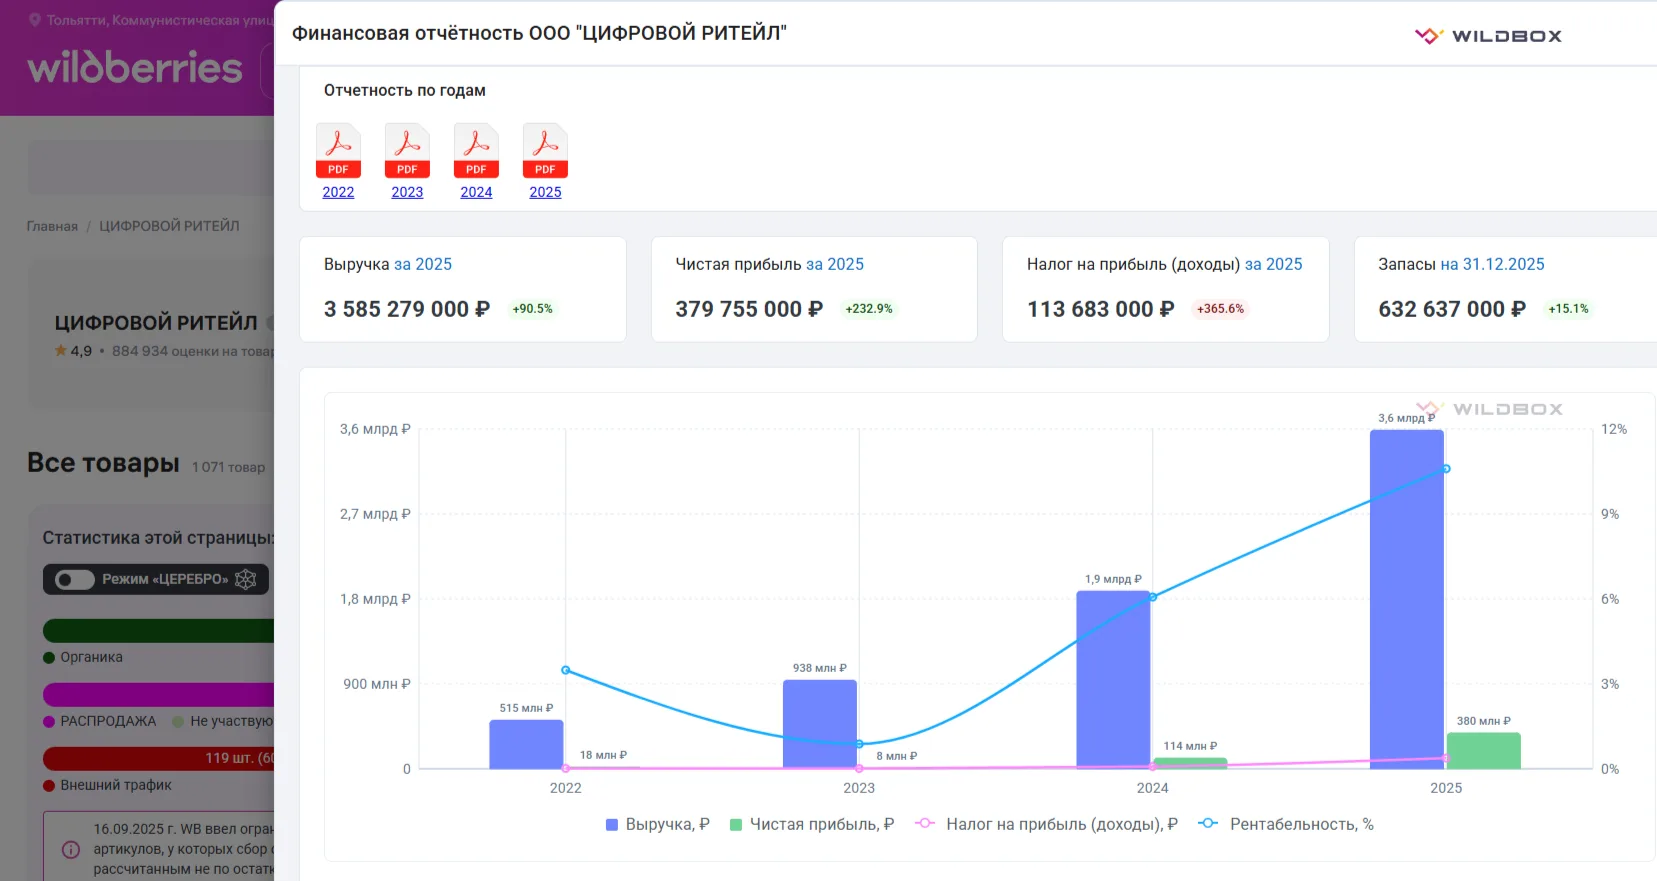Click the Тольятти delivery address at top
Image resolution: width=1657 pixels, height=881 pixels.
click(x=160, y=20)
